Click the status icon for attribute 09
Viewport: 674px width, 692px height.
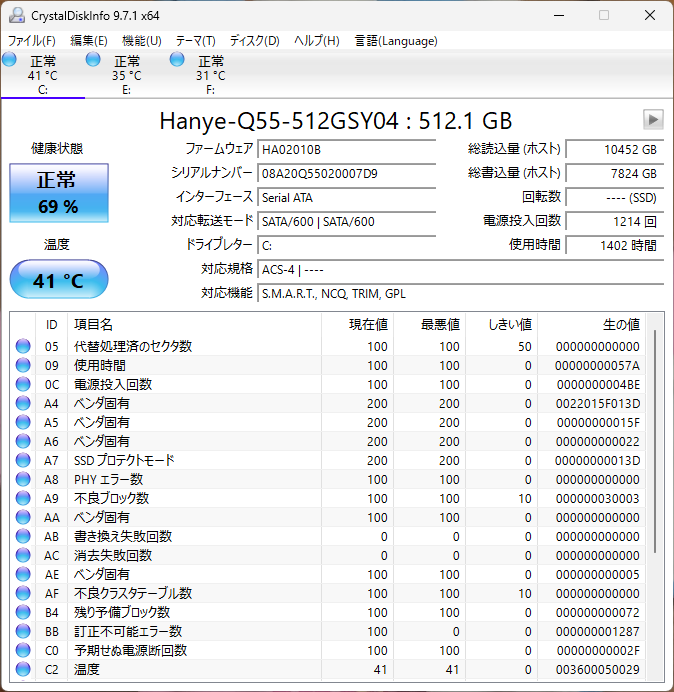point(23,365)
